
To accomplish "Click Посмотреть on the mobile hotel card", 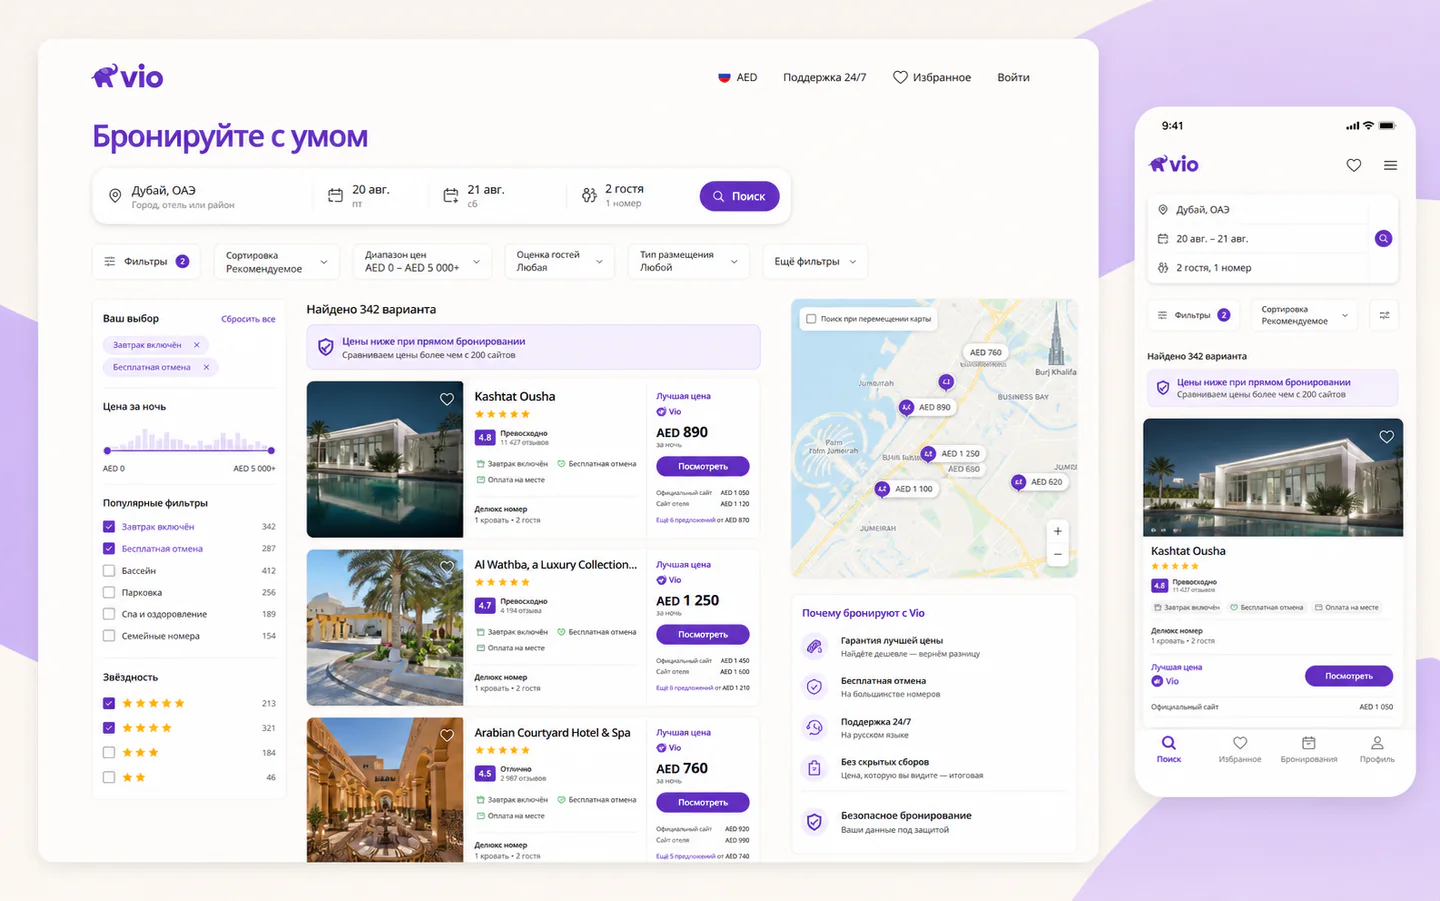I will 1349,676.
